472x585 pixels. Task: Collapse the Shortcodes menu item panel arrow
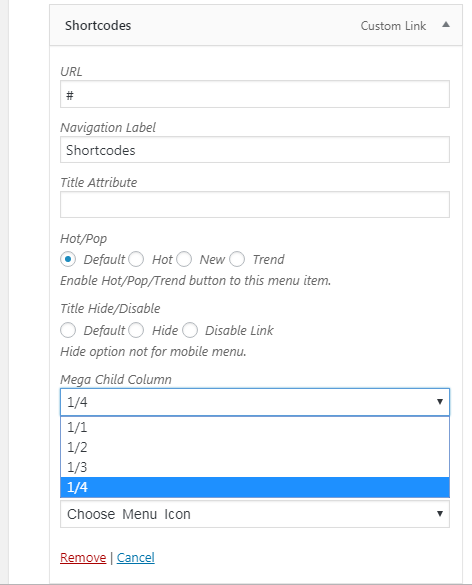click(x=446, y=25)
